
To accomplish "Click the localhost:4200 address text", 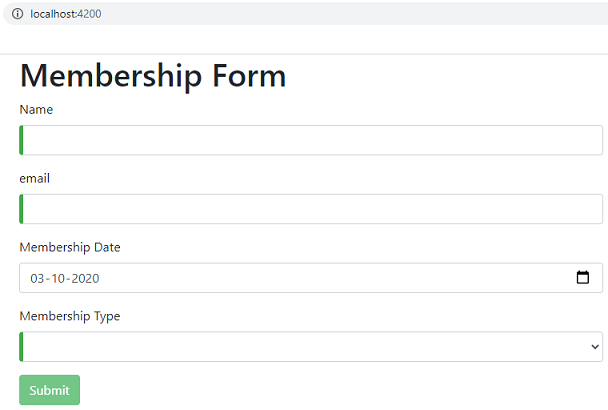I will [65, 14].
